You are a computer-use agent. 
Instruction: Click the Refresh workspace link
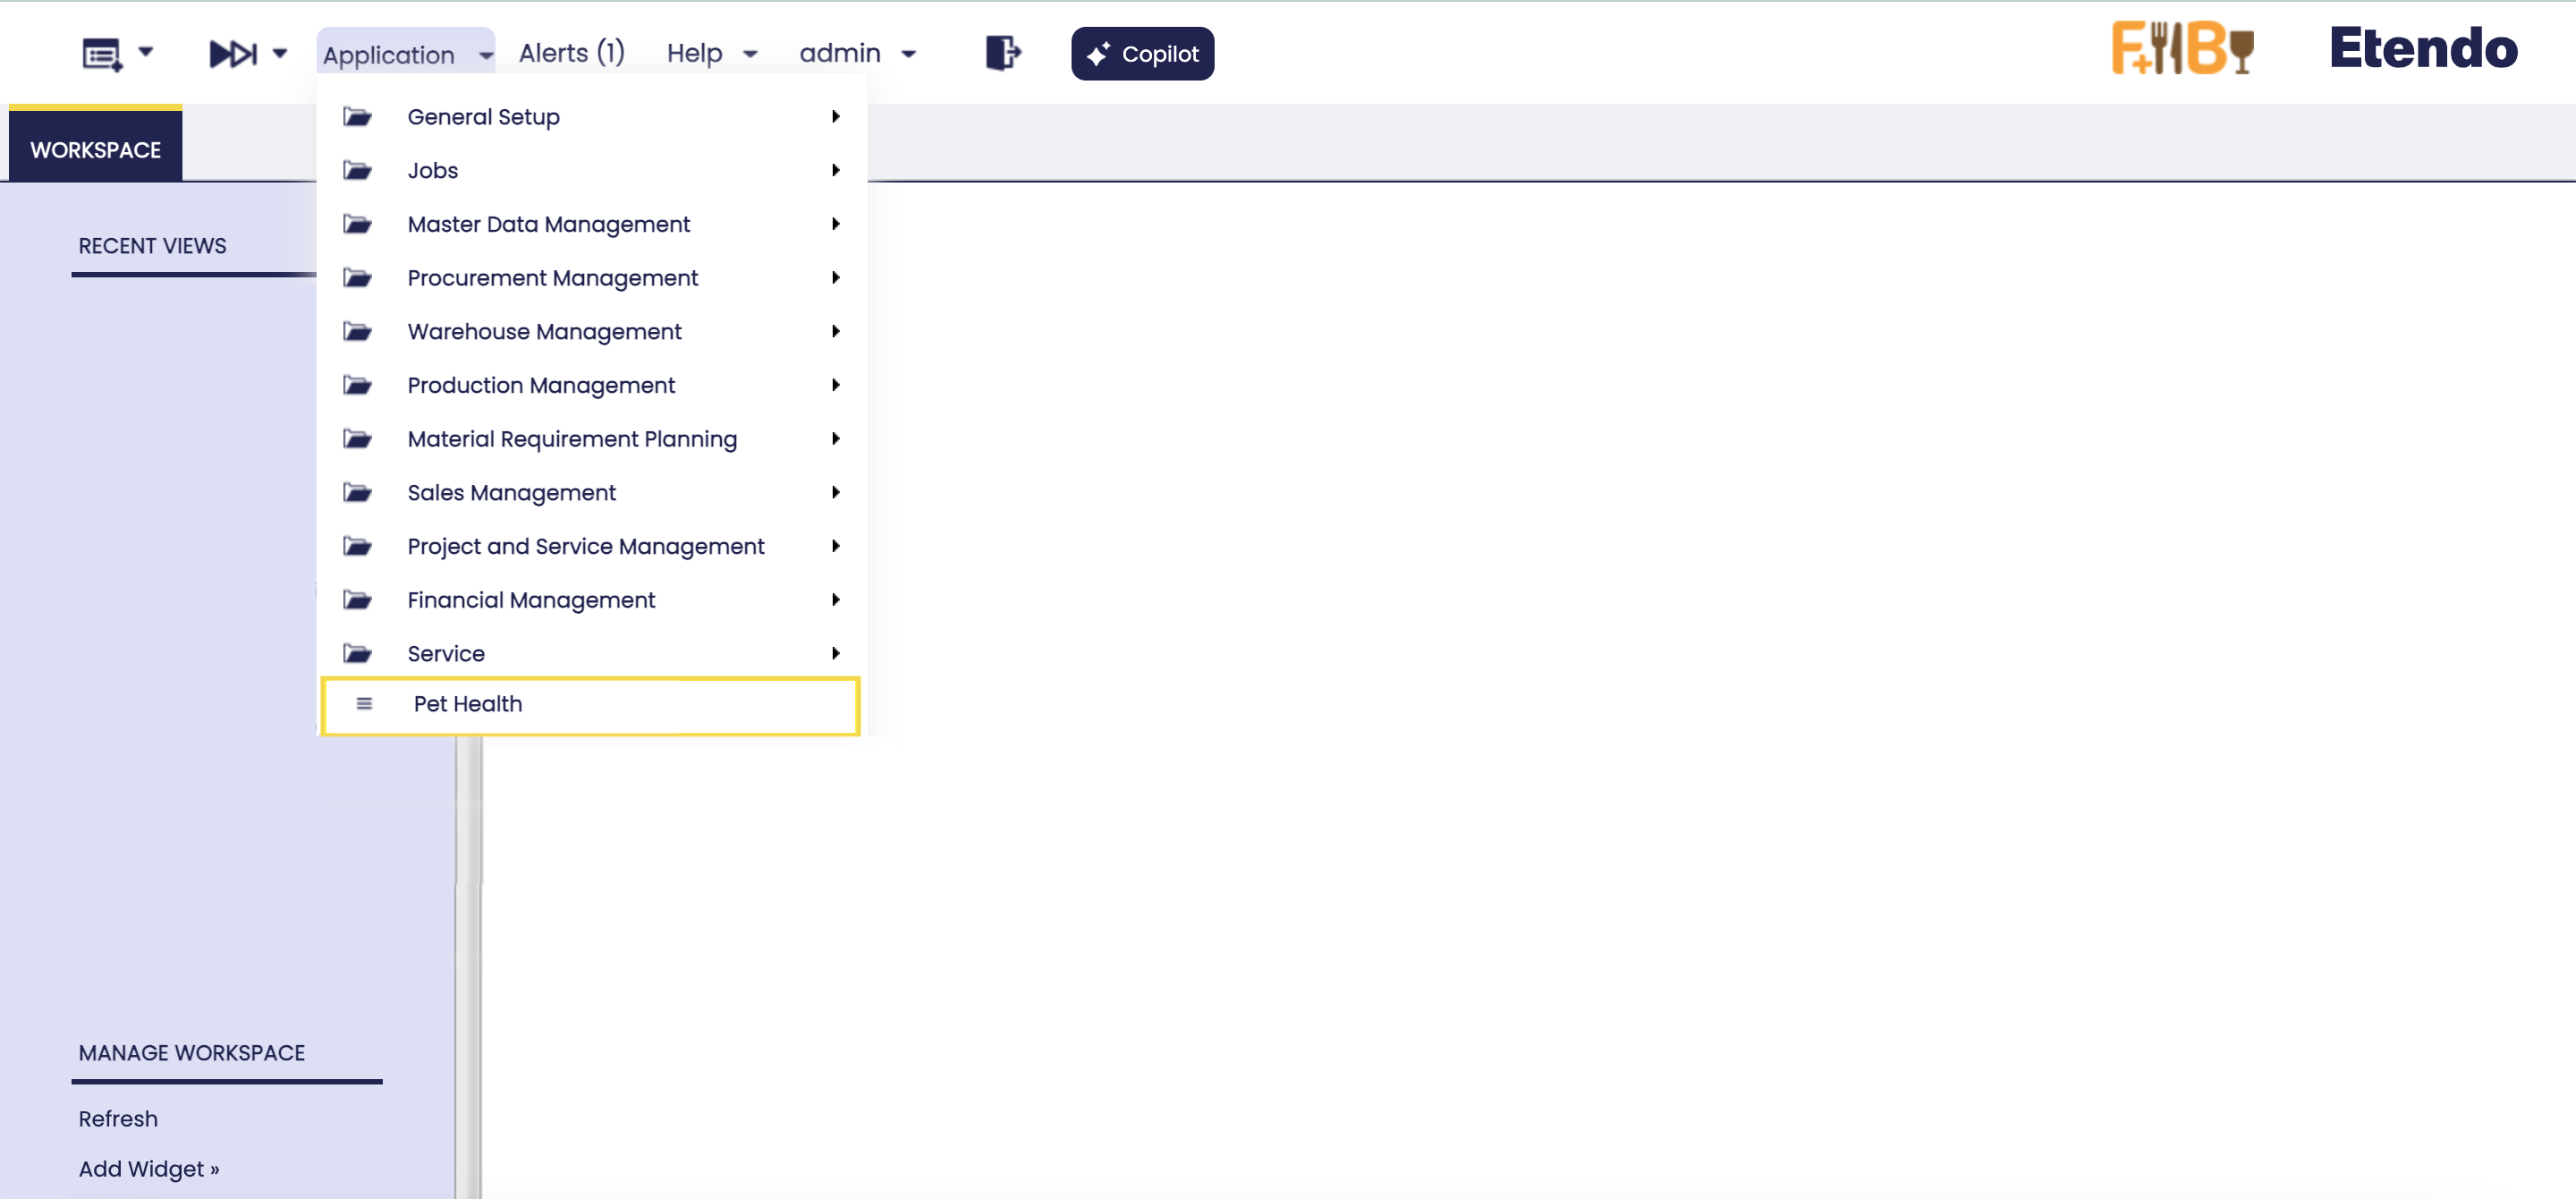pos(118,1118)
